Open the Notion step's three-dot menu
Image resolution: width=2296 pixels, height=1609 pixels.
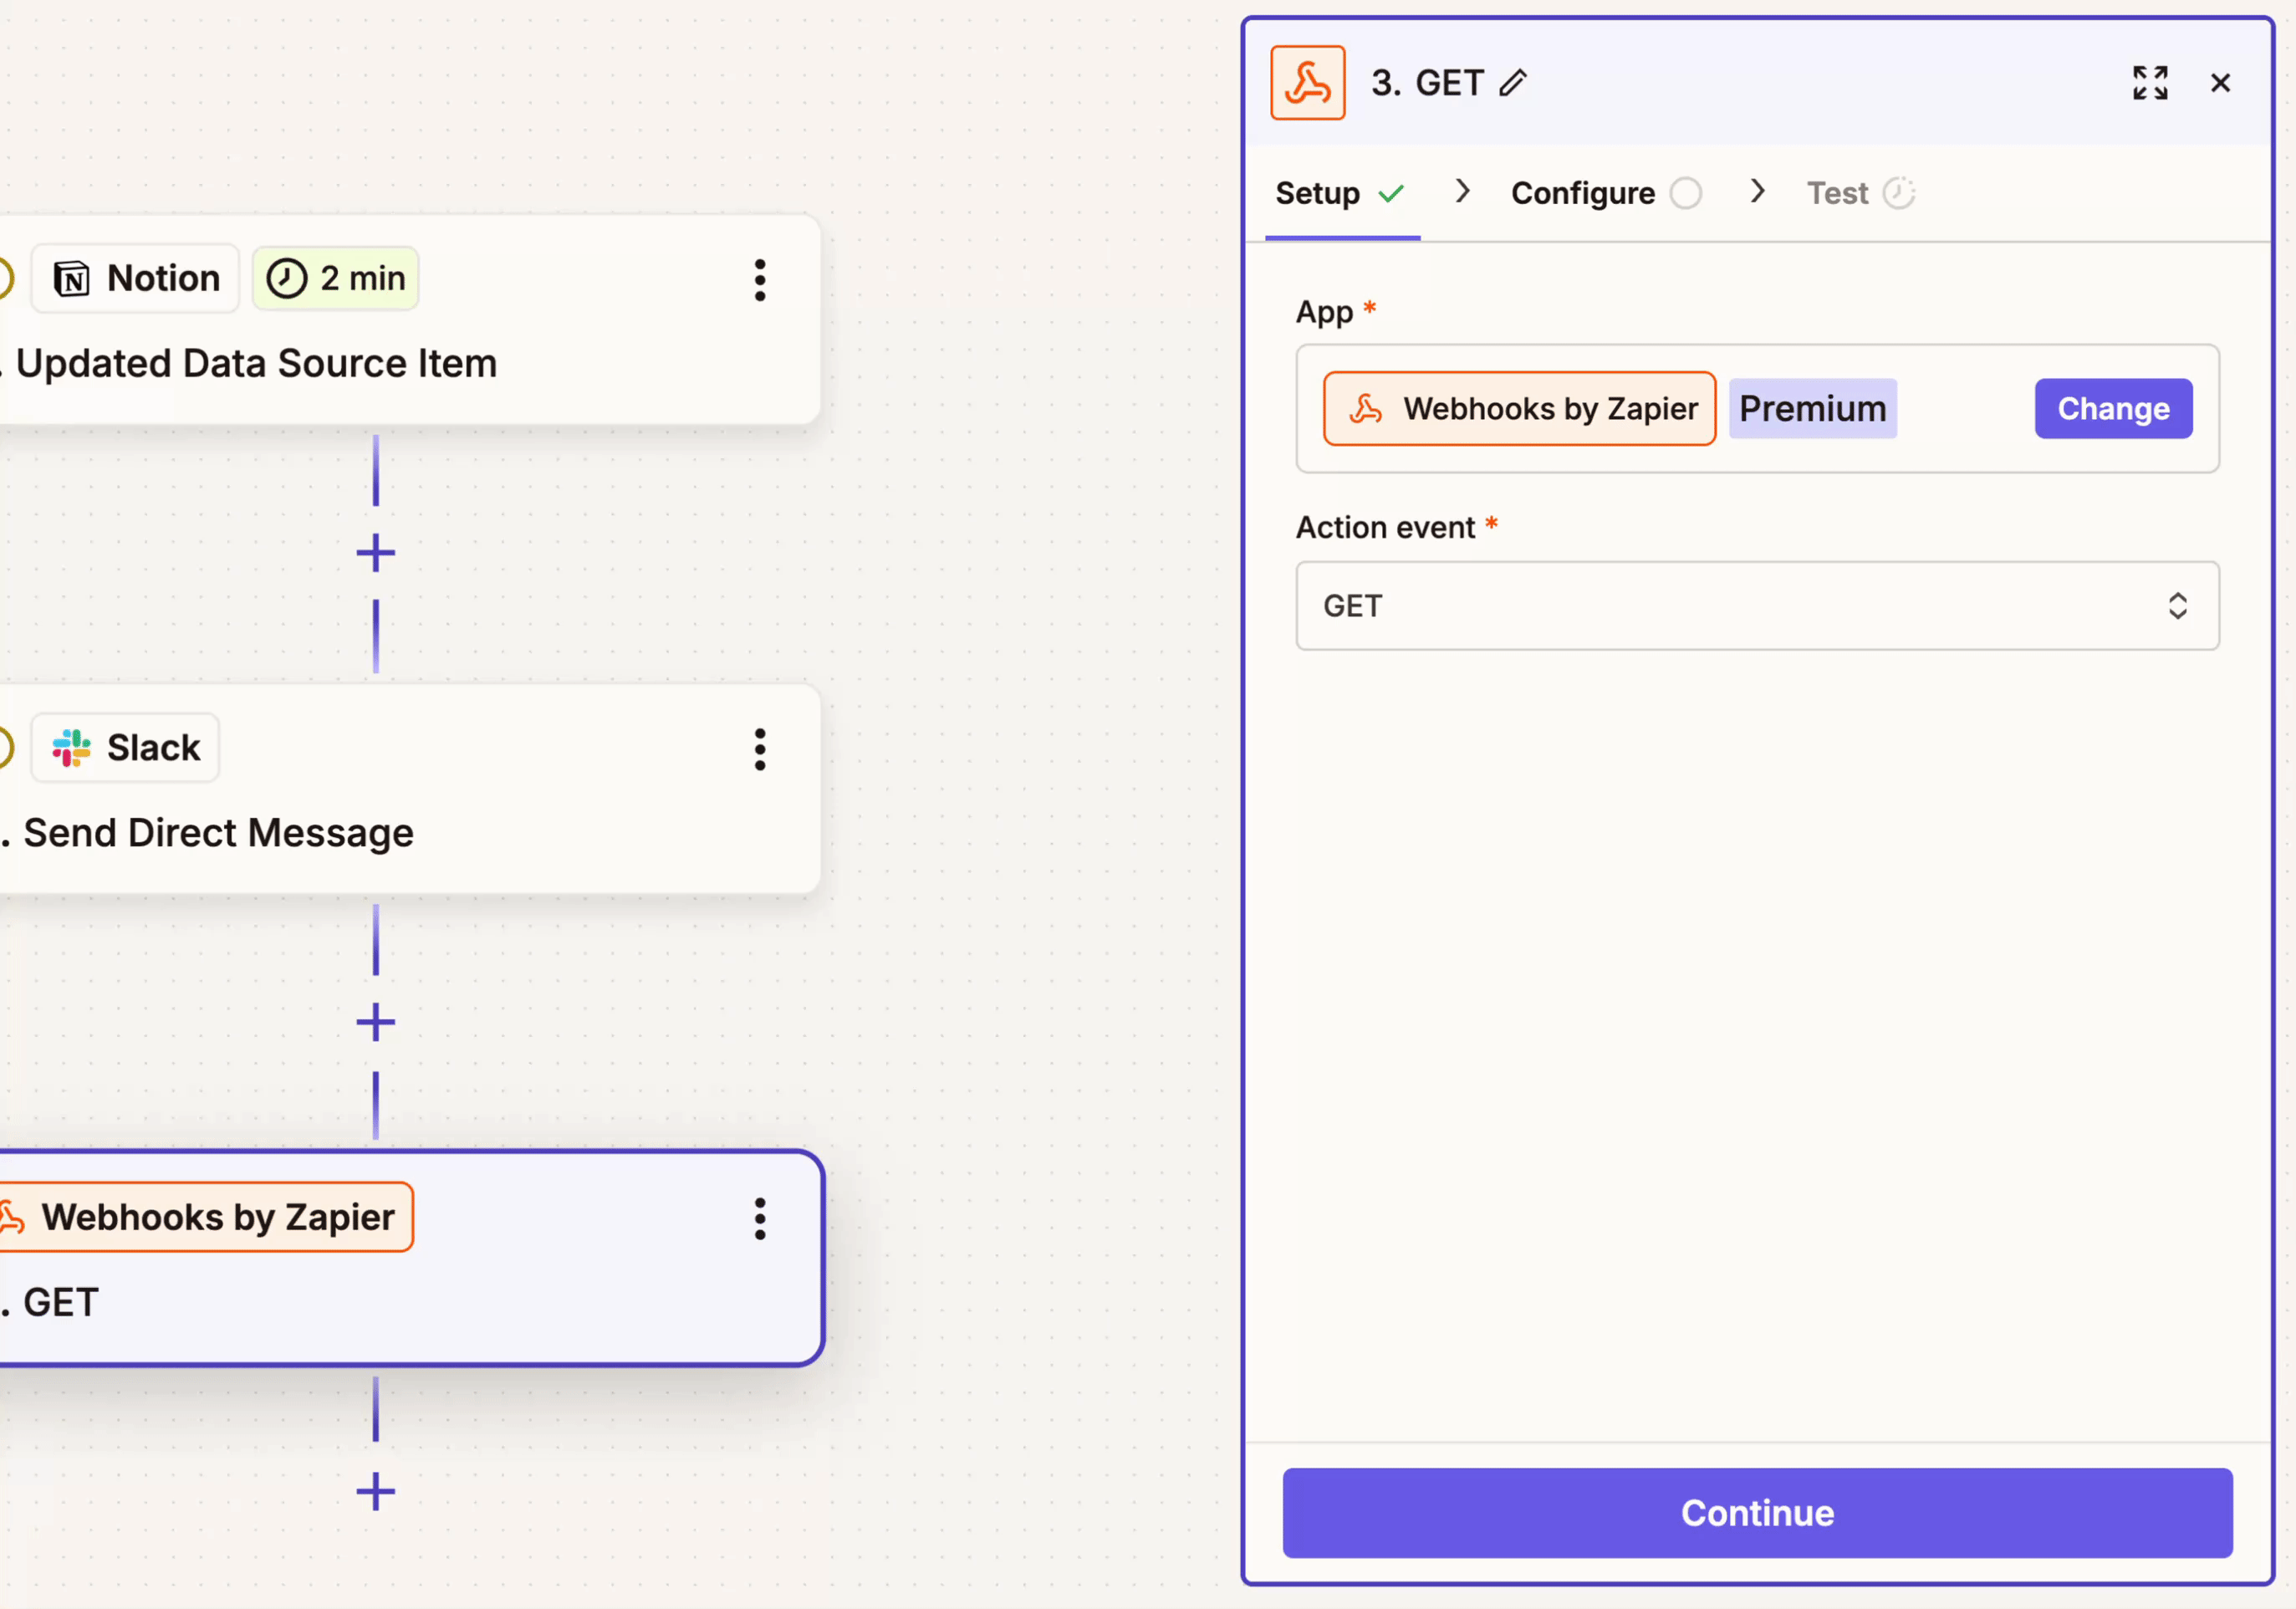click(760, 280)
